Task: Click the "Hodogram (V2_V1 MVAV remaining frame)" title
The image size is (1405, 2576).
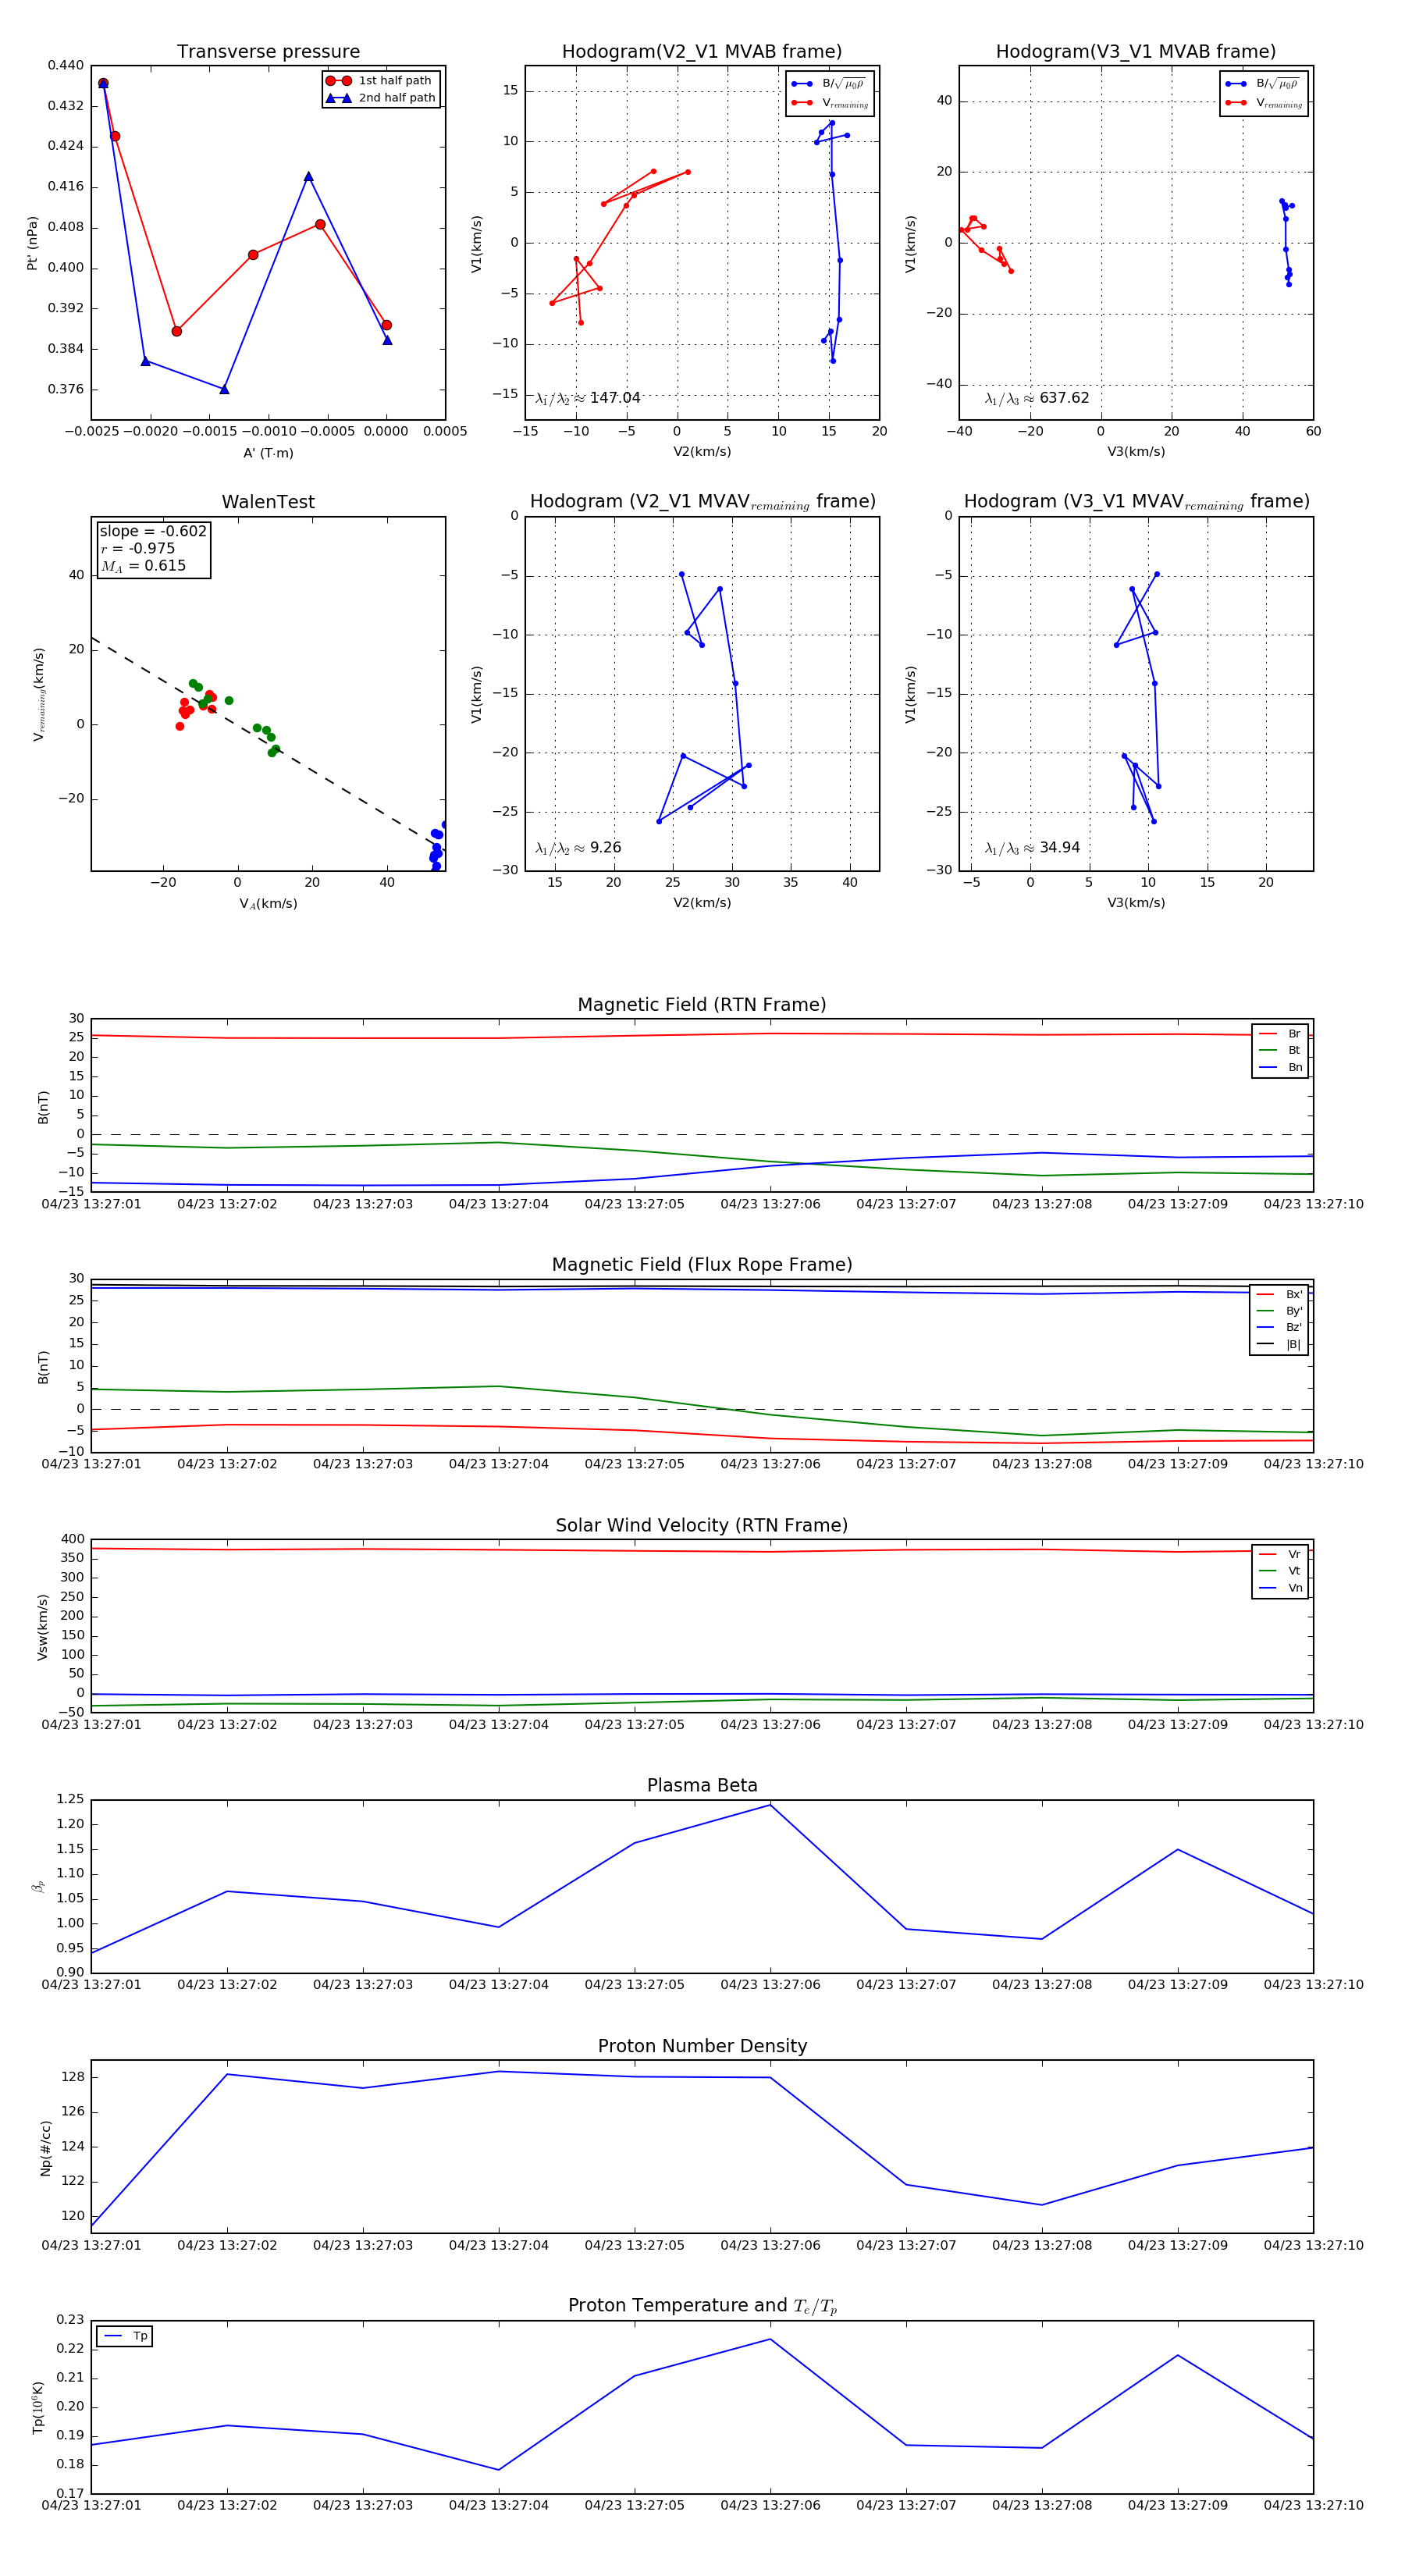Action: (x=702, y=502)
